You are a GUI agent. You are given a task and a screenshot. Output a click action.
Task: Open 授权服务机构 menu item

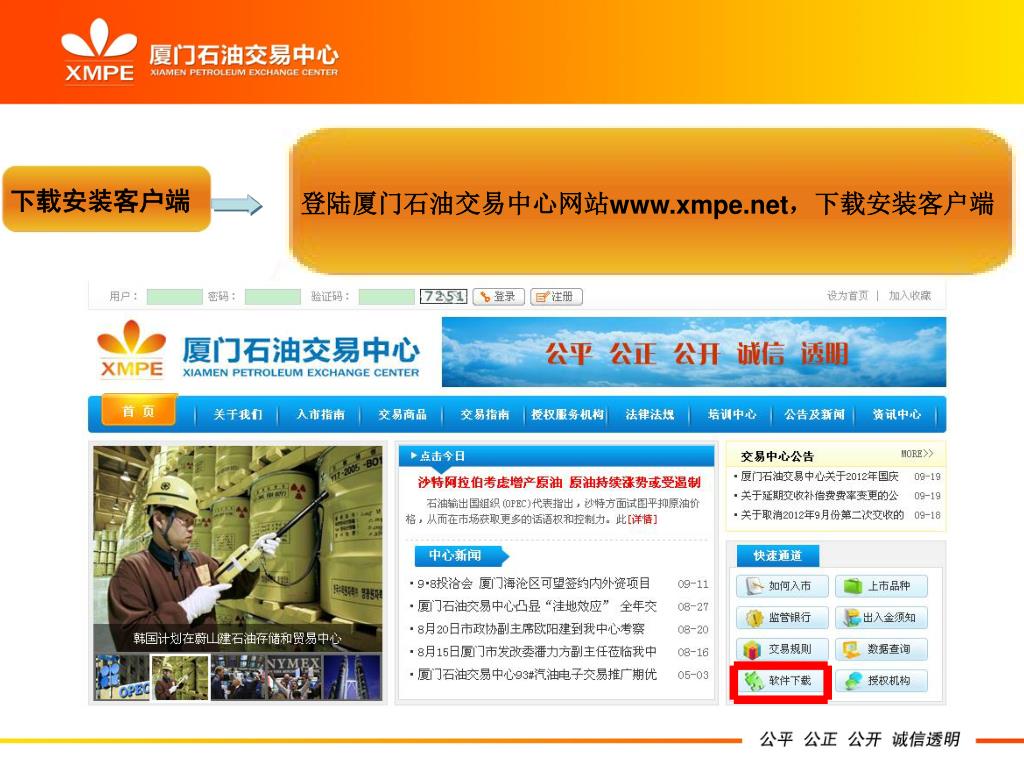[567, 415]
